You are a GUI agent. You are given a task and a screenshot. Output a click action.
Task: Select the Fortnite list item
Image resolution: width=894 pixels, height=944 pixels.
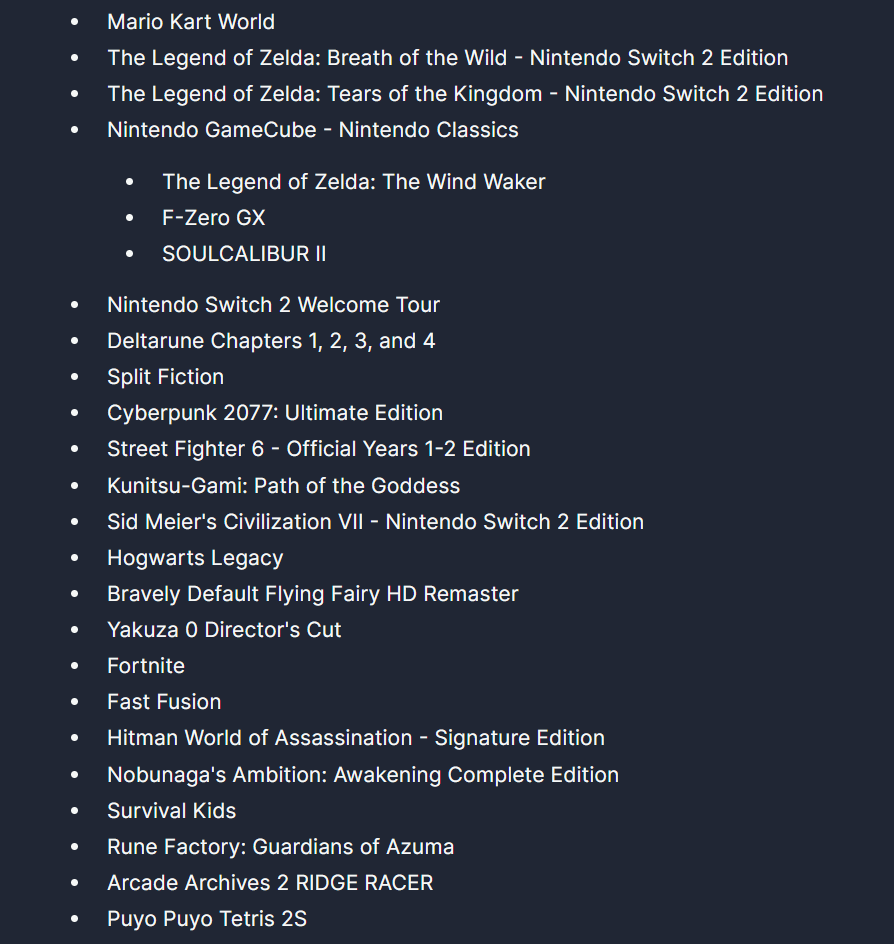tap(146, 666)
